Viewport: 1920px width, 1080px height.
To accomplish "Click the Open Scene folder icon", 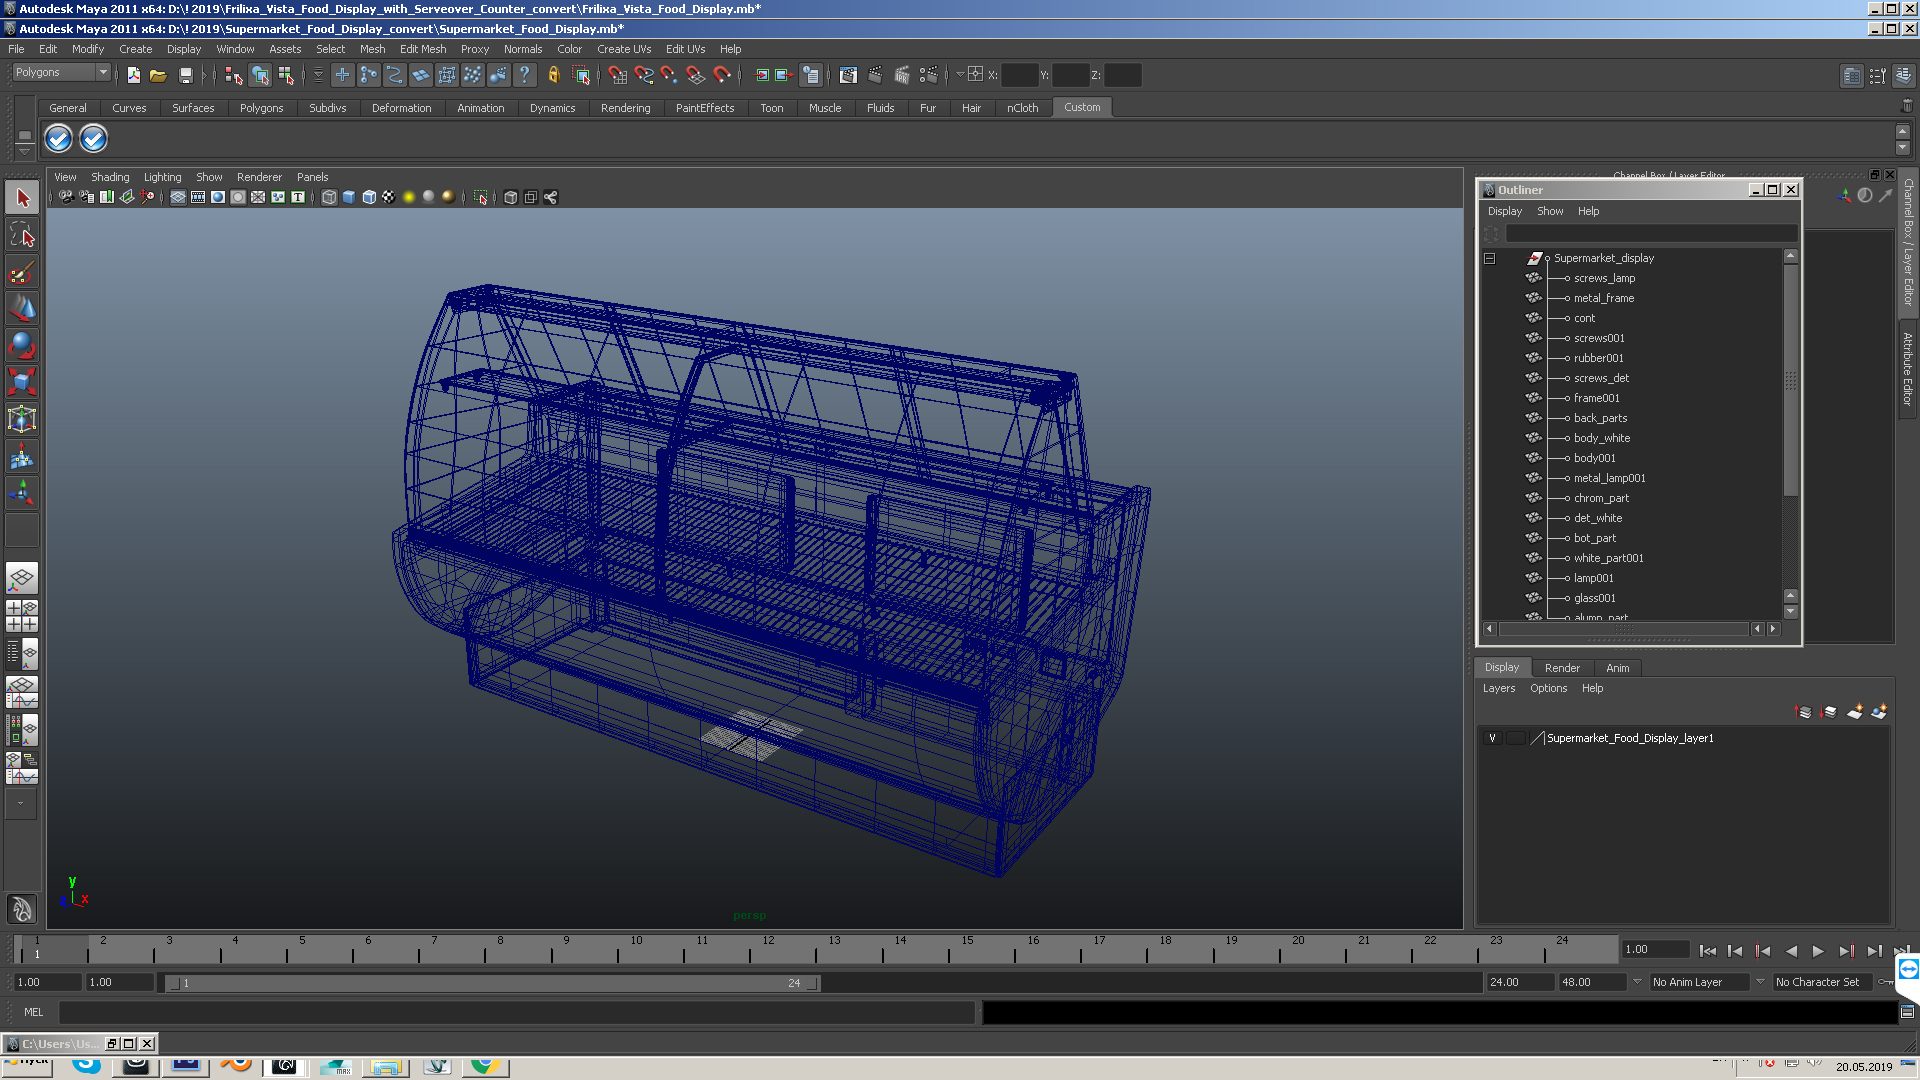I will click(158, 75).
